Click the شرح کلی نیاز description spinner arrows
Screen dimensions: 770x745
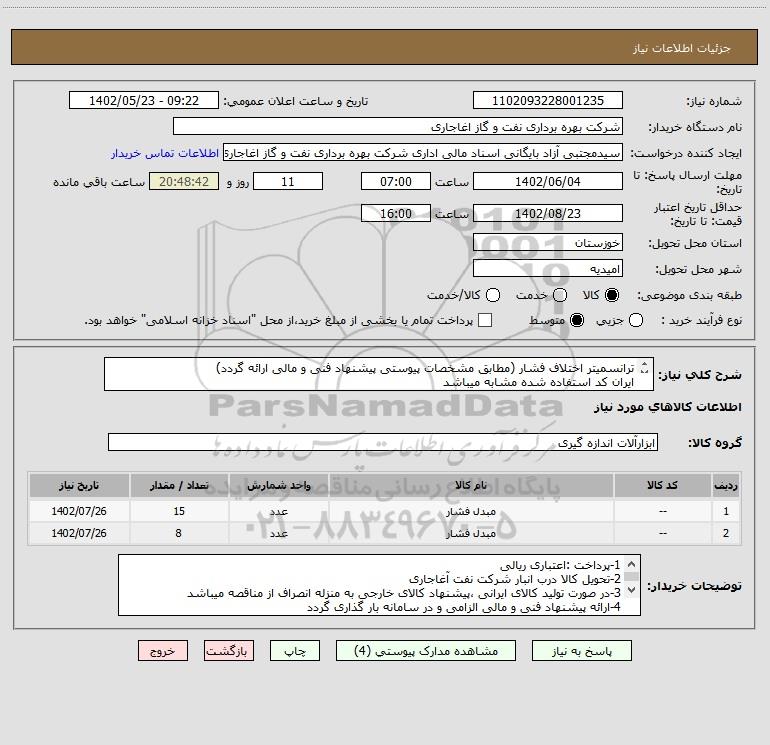point(645,368)
